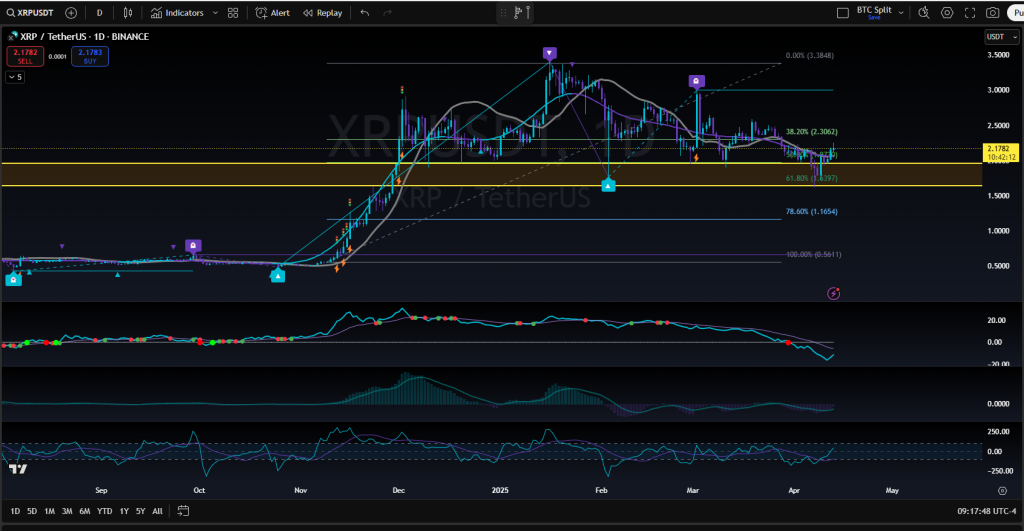Add a symbol with the plus icon
The height and width of the screenshot is (531, 1024).
click(x=71, y=12)
